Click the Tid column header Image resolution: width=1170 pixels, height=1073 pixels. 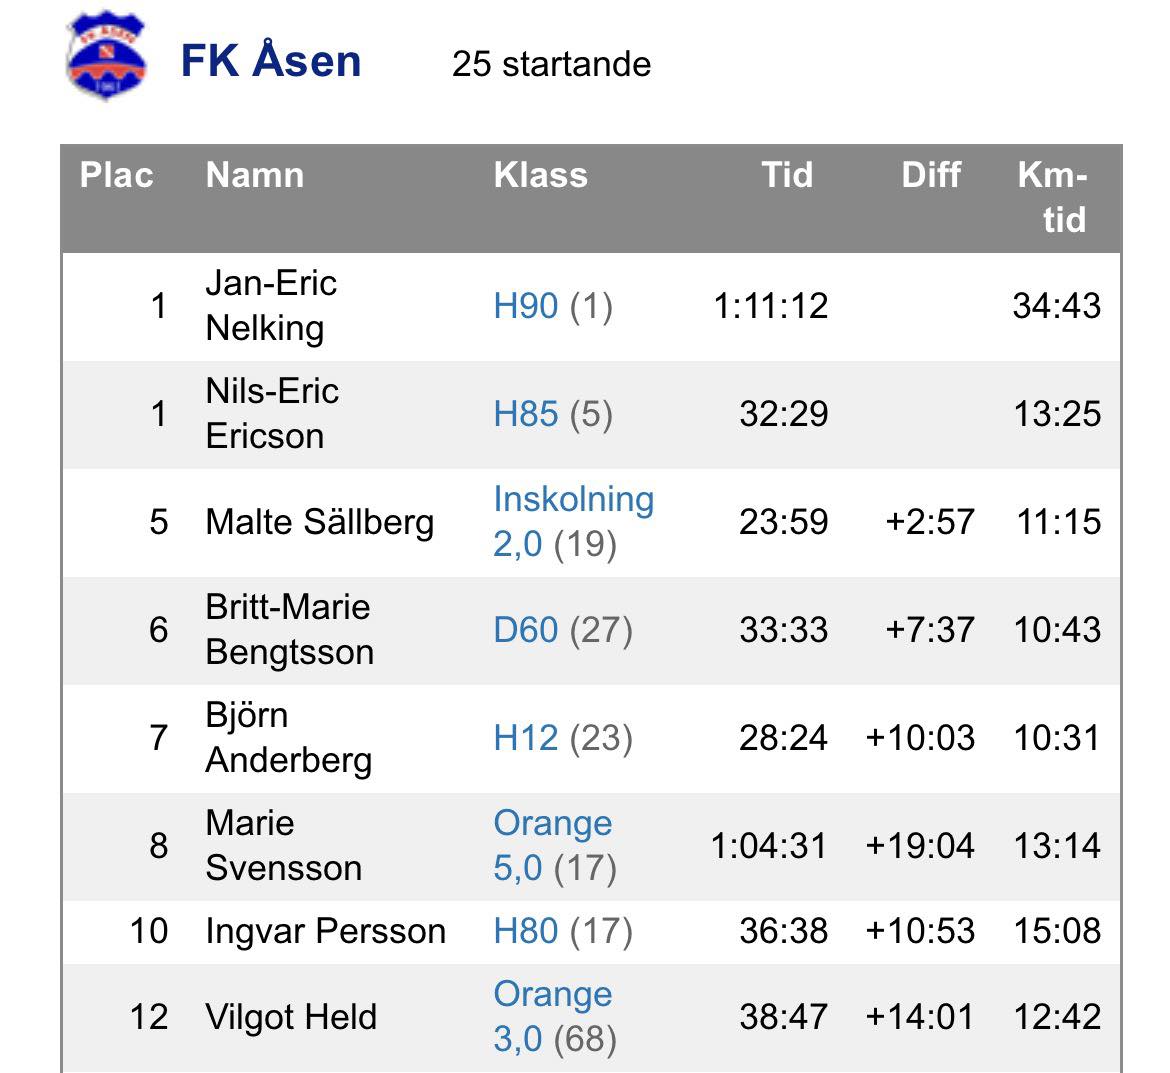pyautogui.click(x=787, y=176)
